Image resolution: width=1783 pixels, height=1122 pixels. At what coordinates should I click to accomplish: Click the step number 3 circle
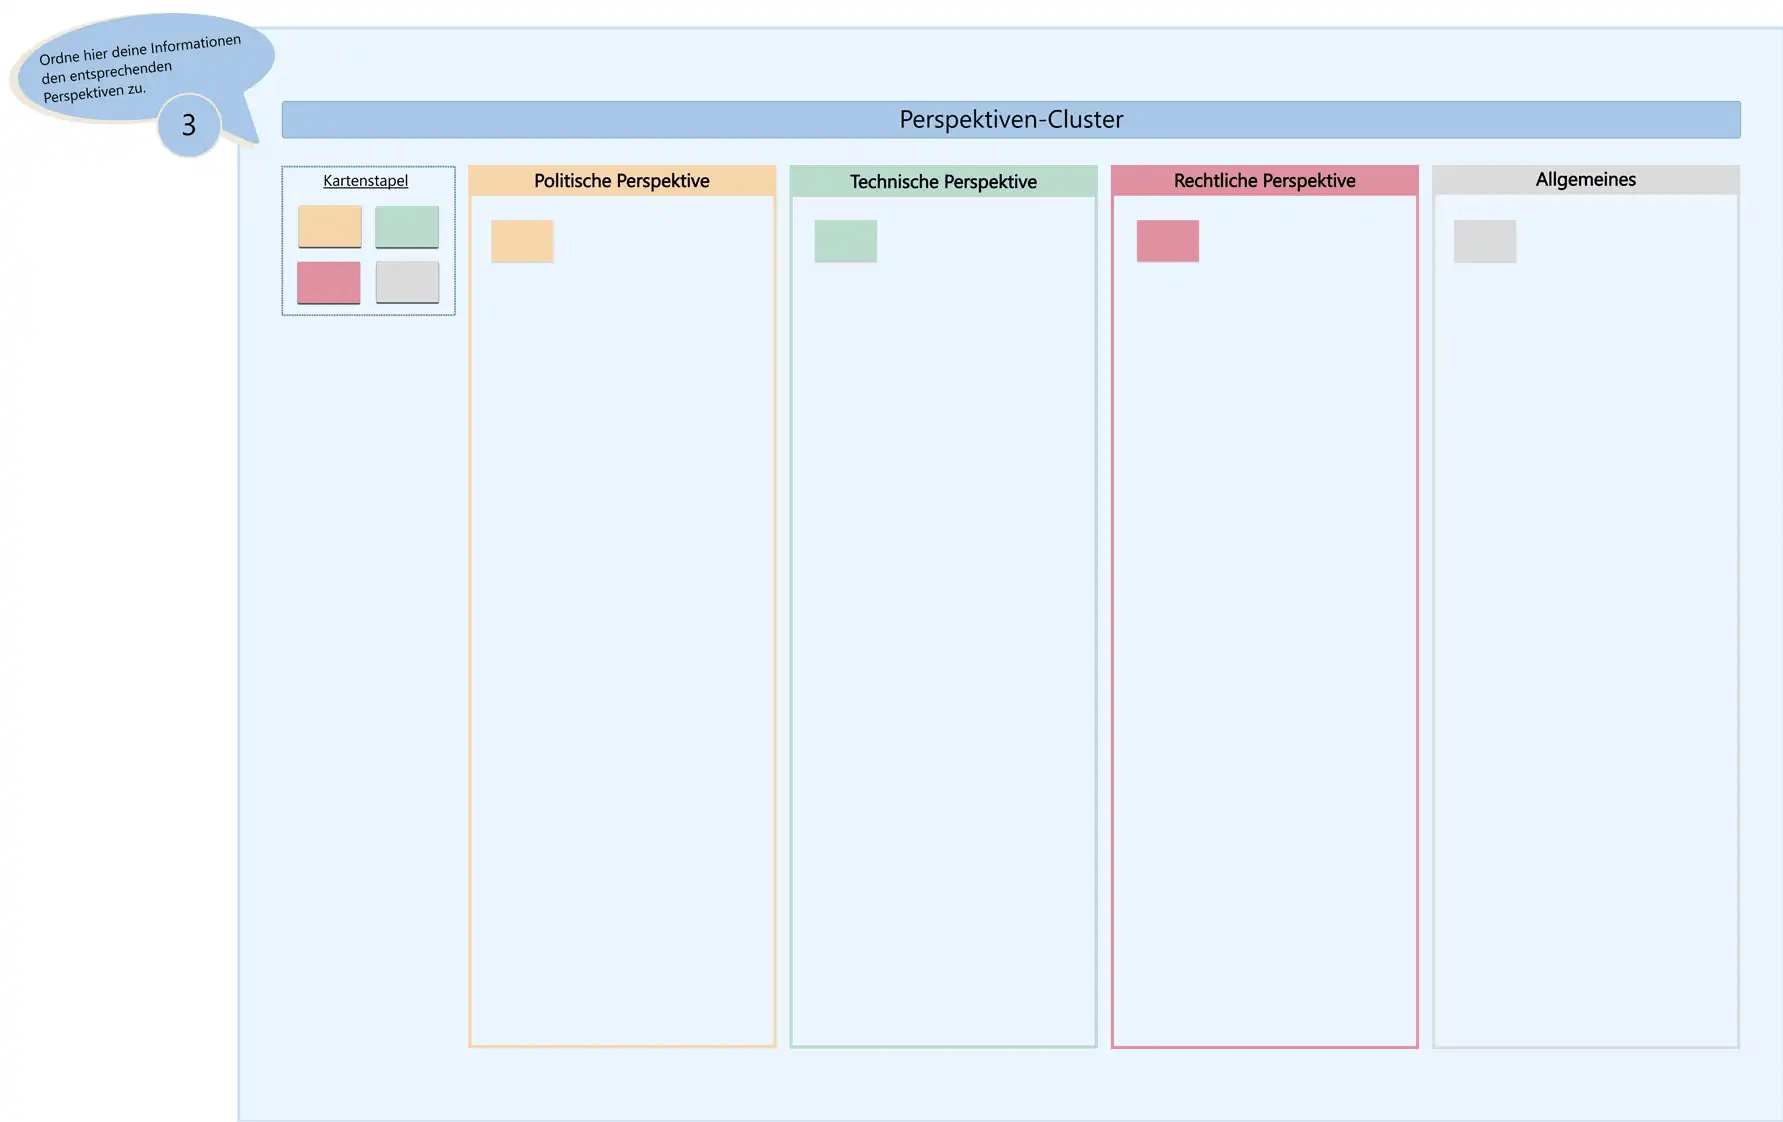click(x=189, y=125)
